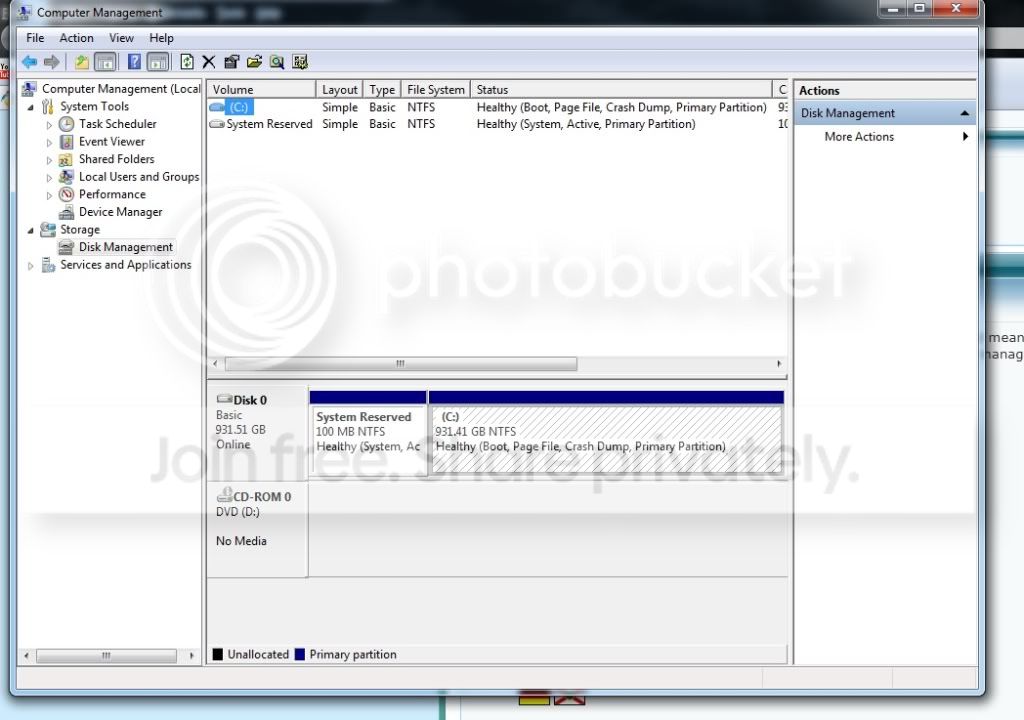Click the Open folder toolbar icon

tap(254, 62)
